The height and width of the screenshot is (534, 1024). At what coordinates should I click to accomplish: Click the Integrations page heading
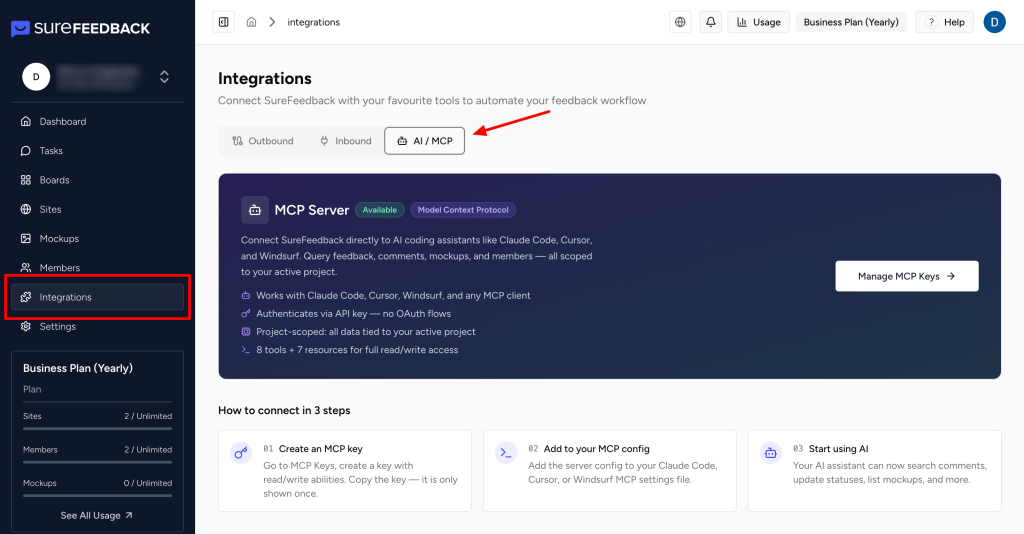(x=264, y=78)
